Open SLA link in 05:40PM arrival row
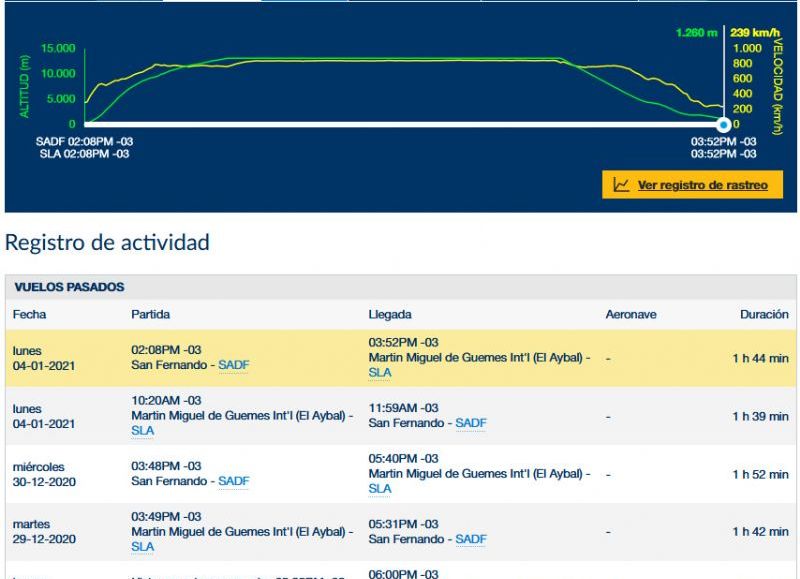This screenshot has height=579, width=800. (x=380, y=489)
